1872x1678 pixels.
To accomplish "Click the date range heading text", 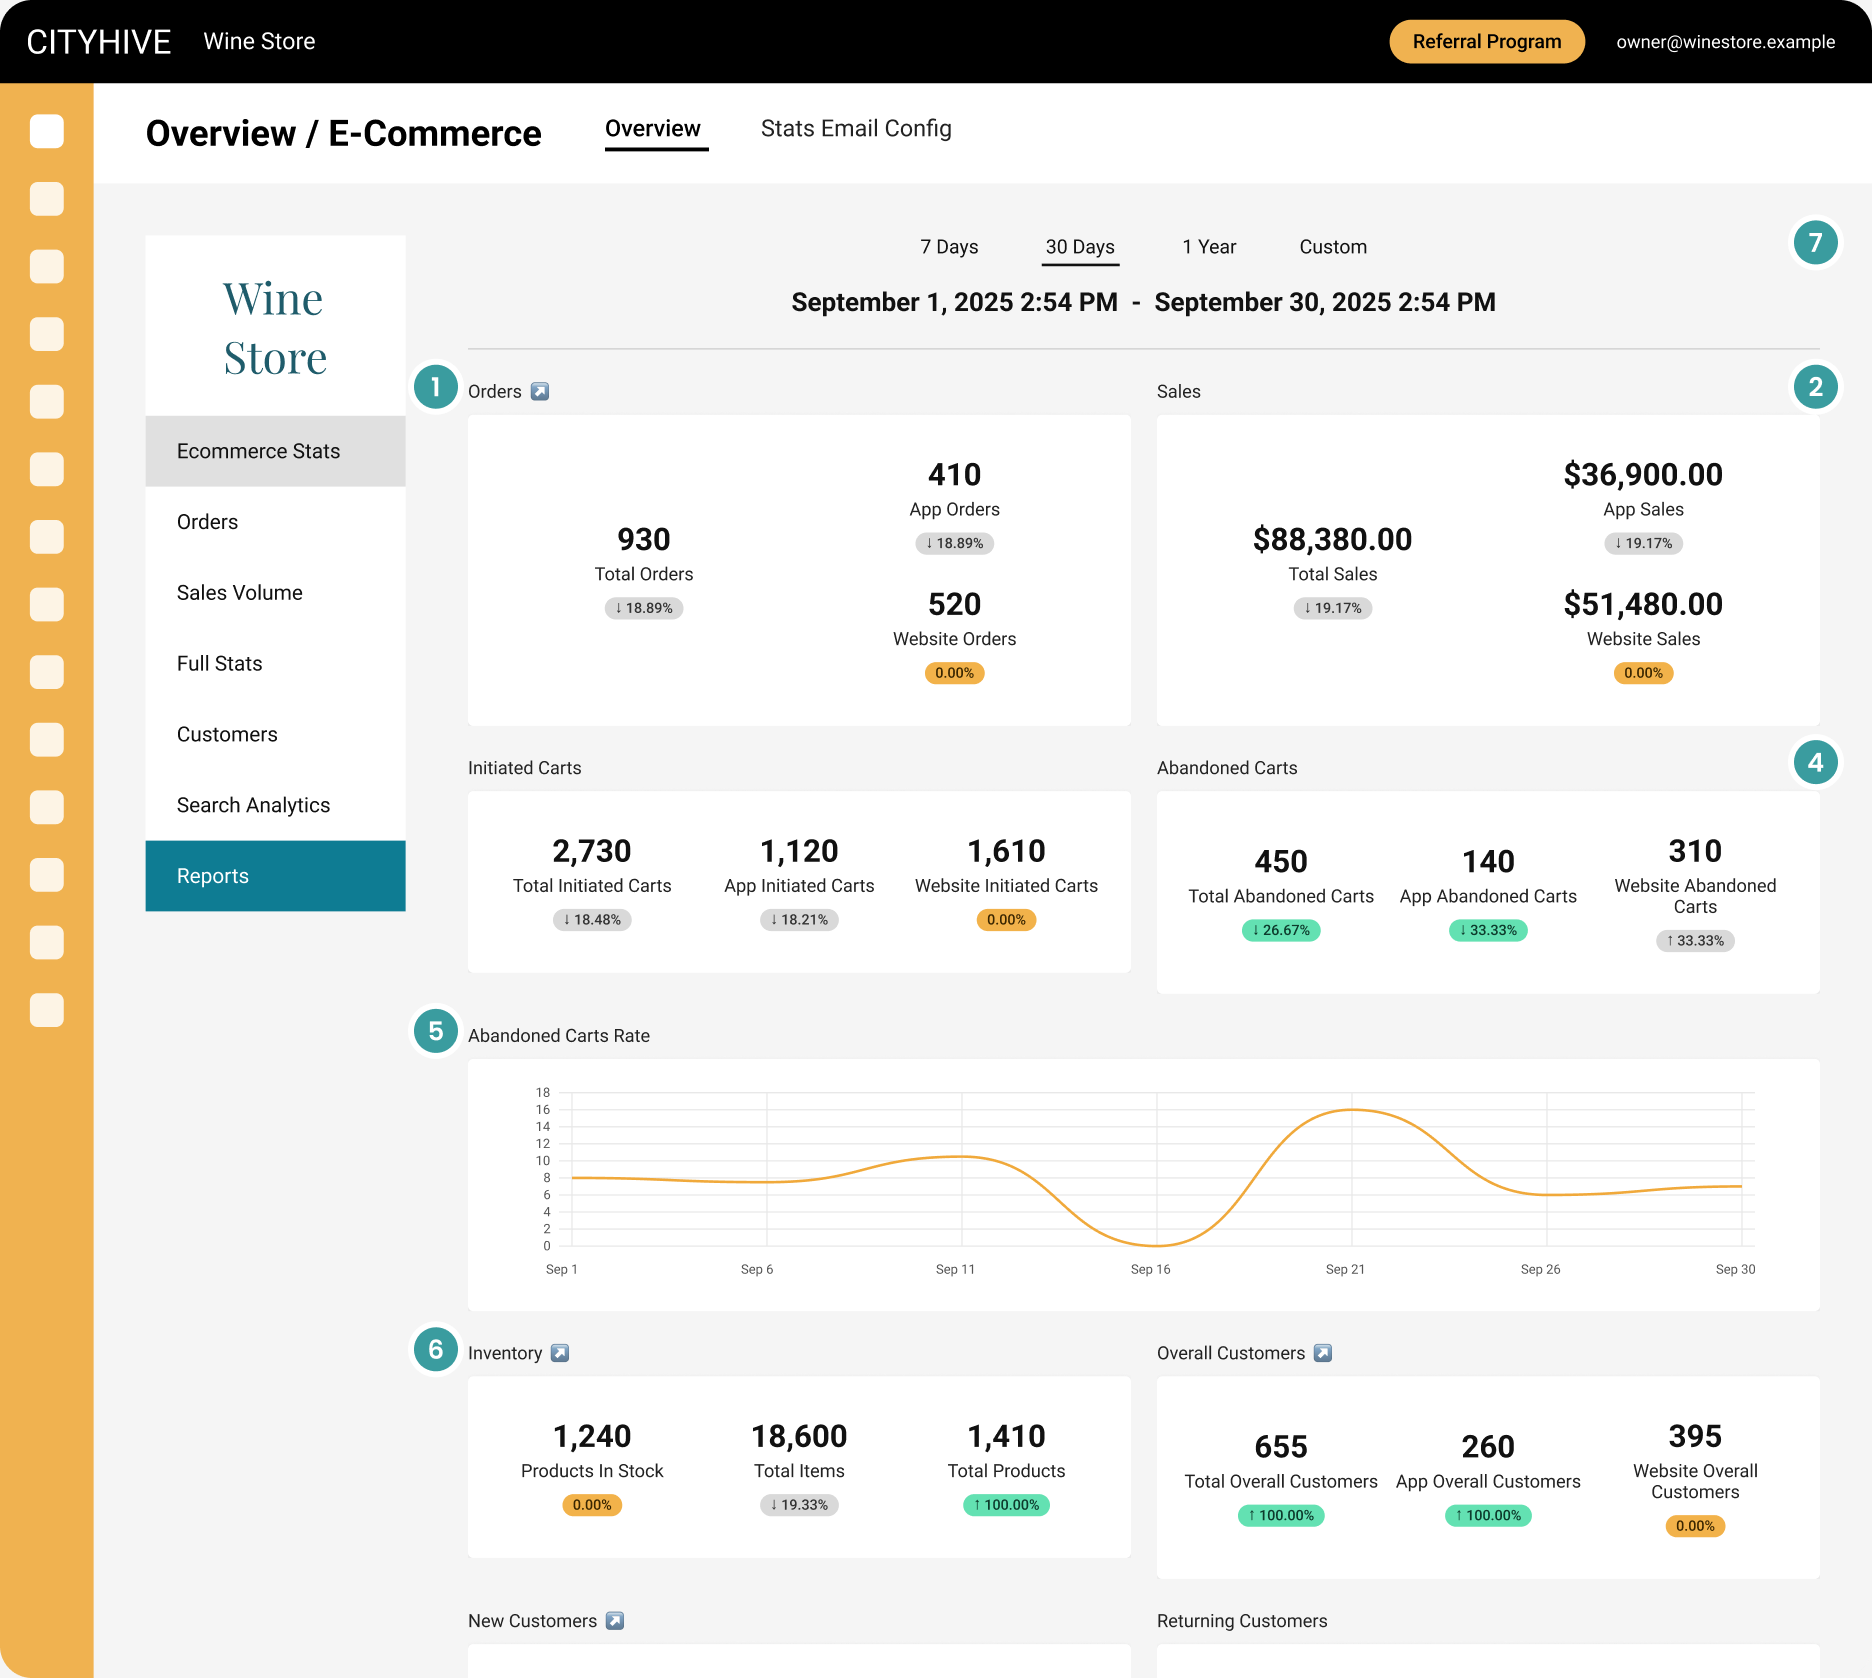I will tap(1143, 303).
